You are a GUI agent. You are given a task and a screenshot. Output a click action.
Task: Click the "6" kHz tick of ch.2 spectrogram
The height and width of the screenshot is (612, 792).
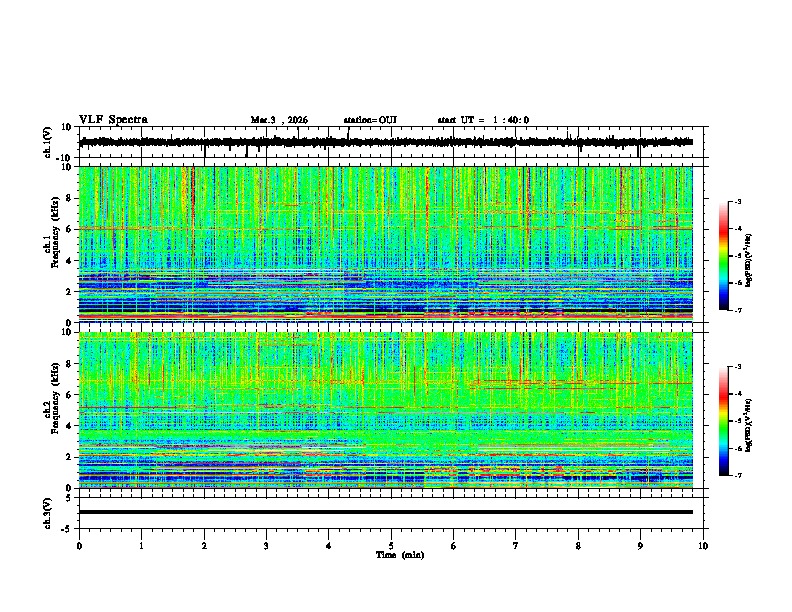(x=69, y=395)
